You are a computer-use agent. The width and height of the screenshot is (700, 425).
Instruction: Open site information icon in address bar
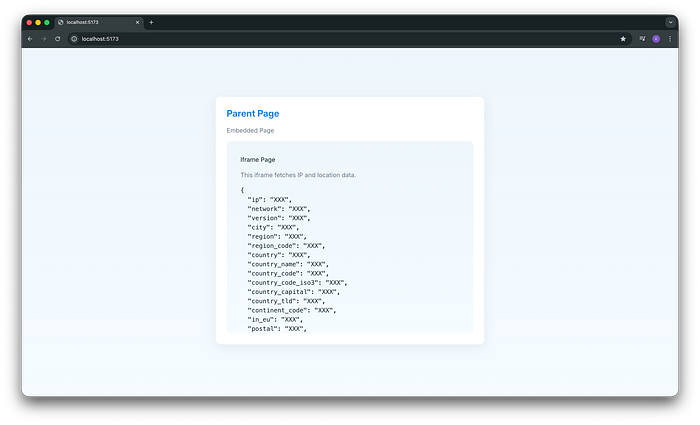74,39
